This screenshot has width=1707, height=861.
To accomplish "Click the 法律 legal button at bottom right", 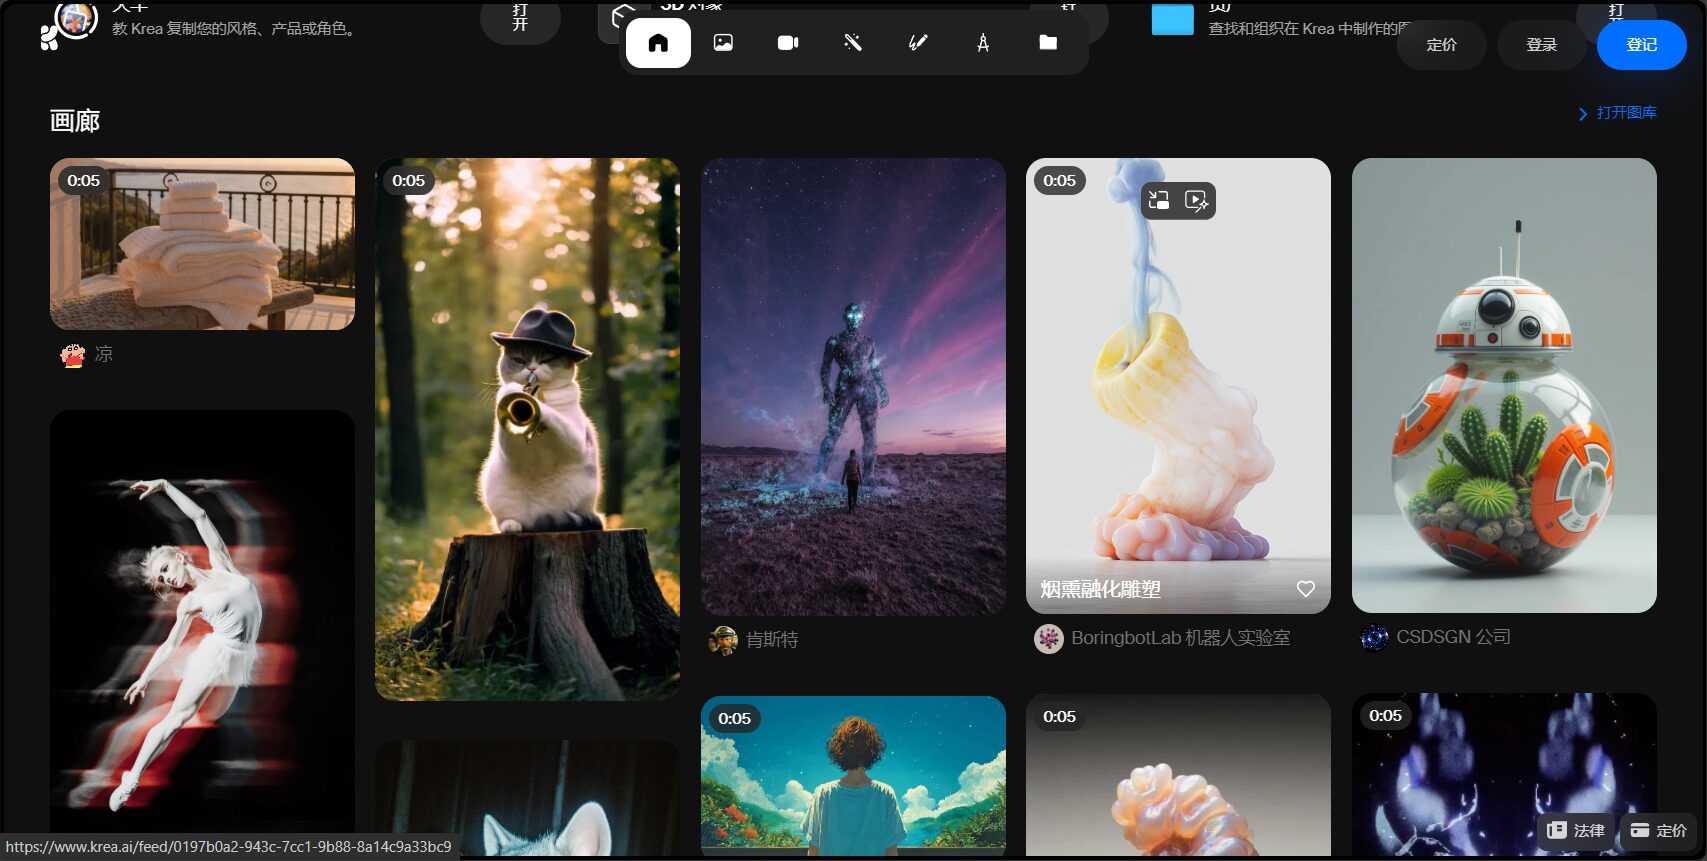I will point(1575,830).
